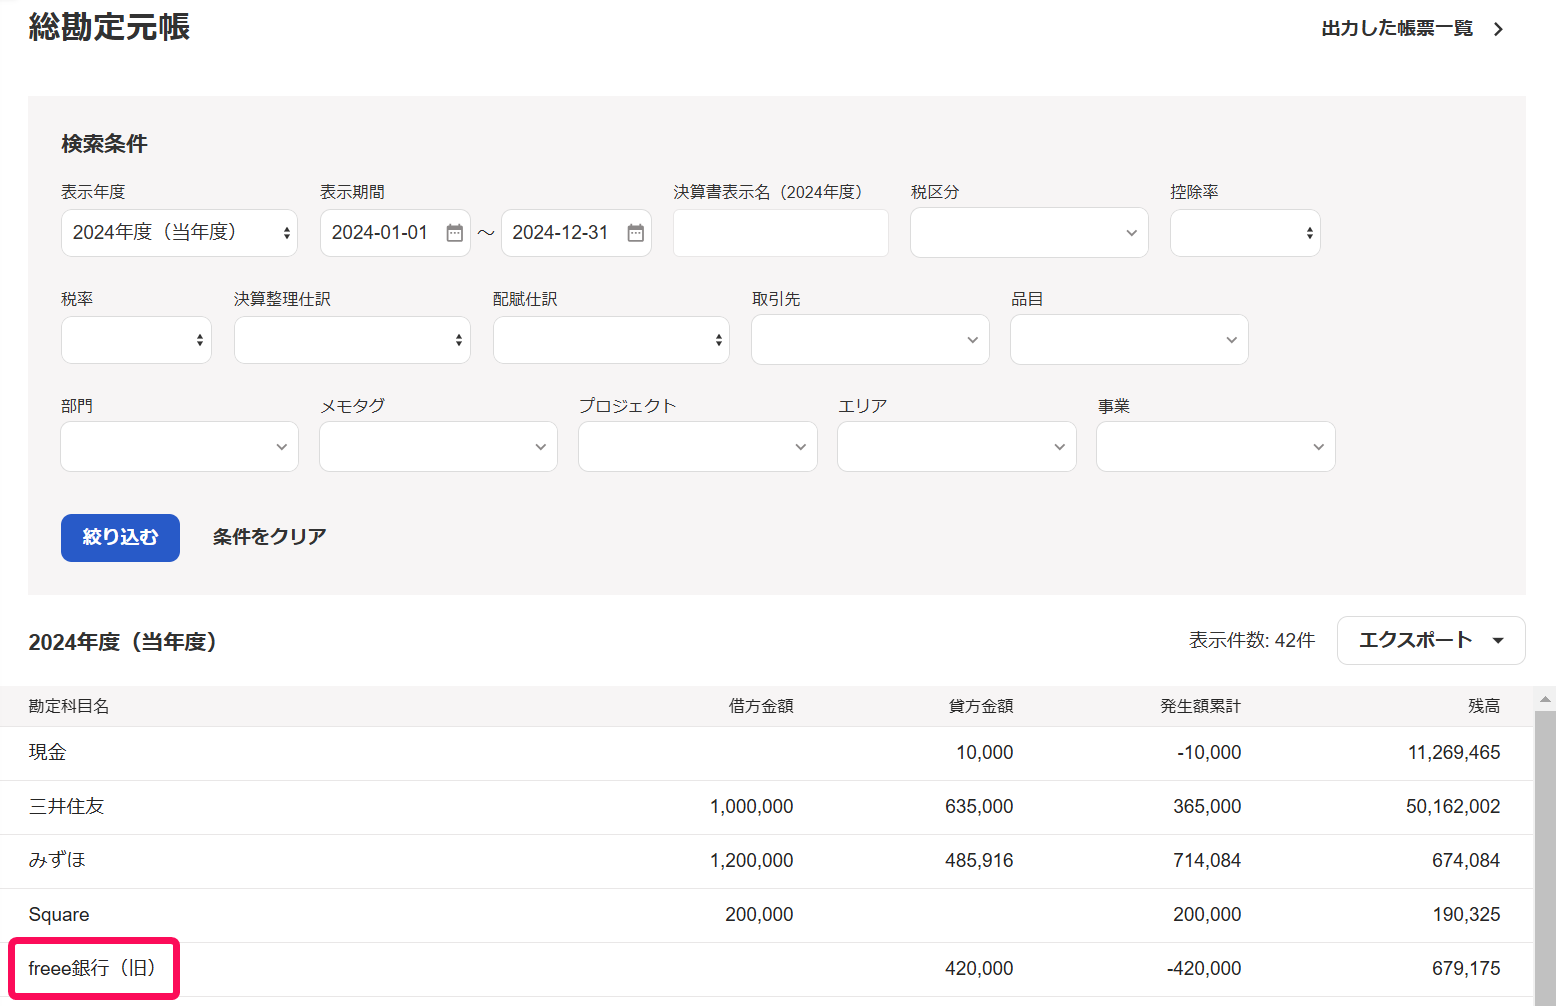Click the 決算書表示名 input field
This screenshot has width=1556, height=1006.
[780, 233]
